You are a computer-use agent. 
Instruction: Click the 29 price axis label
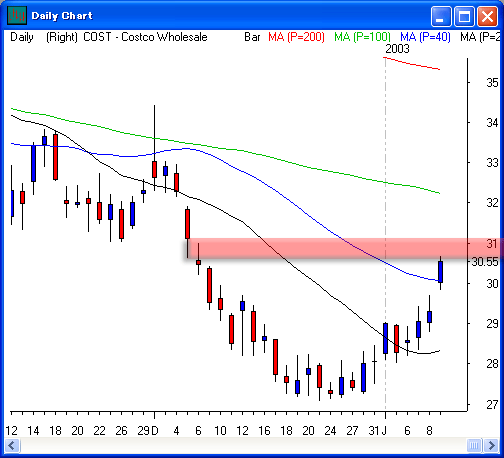point(492,324)
